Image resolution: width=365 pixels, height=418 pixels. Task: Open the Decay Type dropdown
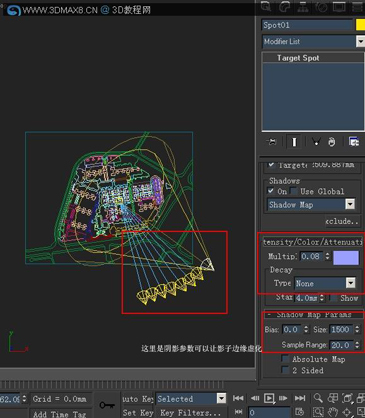350,283
